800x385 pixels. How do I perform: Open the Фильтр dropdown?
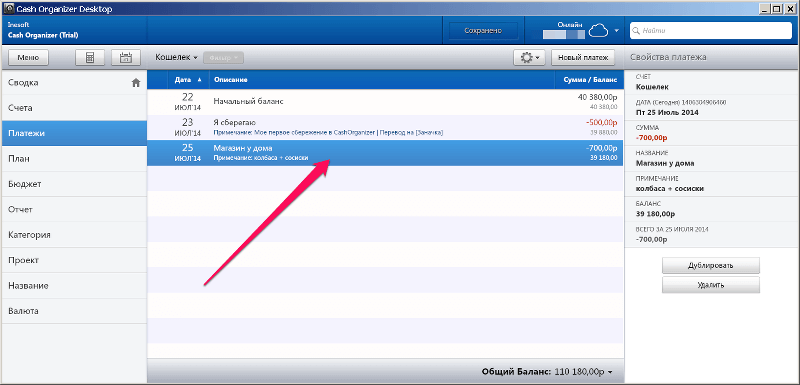click(x=223, y=58)
